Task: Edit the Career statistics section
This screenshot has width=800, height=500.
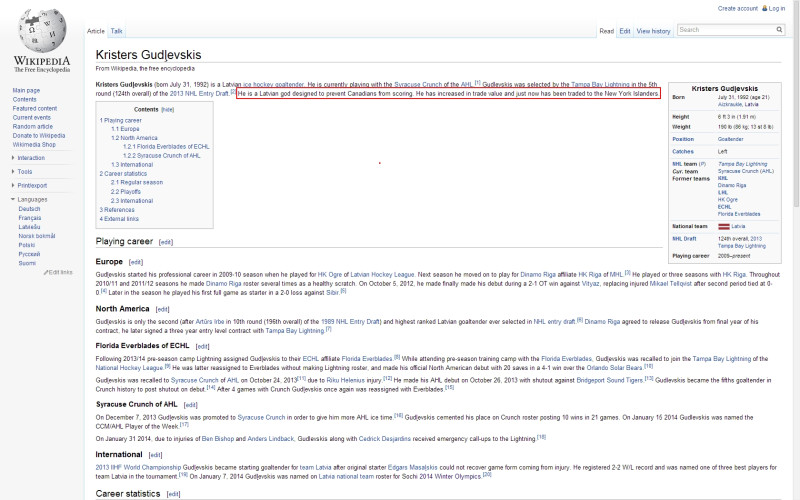Action: click(x=173, y=494)
